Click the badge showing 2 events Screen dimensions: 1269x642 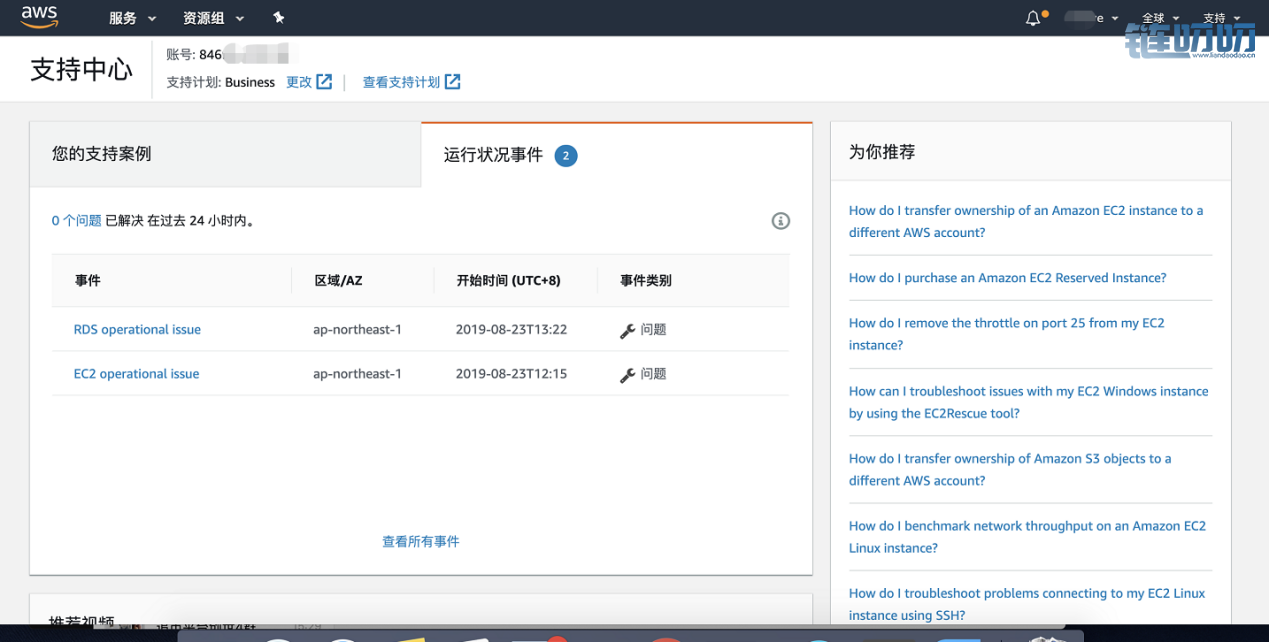pyautogui.click(x=566, y=155)
